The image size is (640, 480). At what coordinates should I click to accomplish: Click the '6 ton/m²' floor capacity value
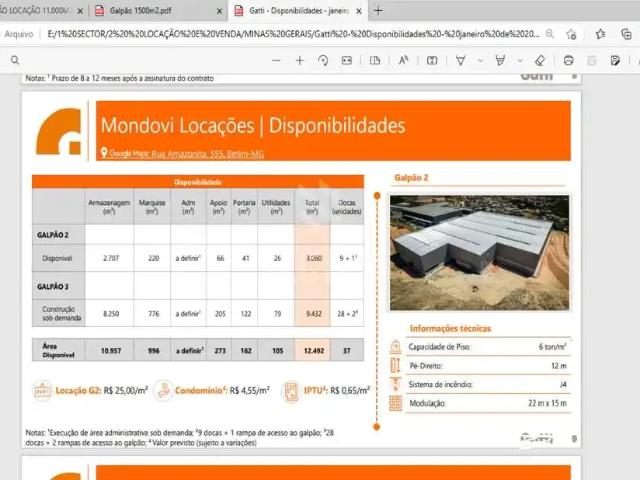552,347
